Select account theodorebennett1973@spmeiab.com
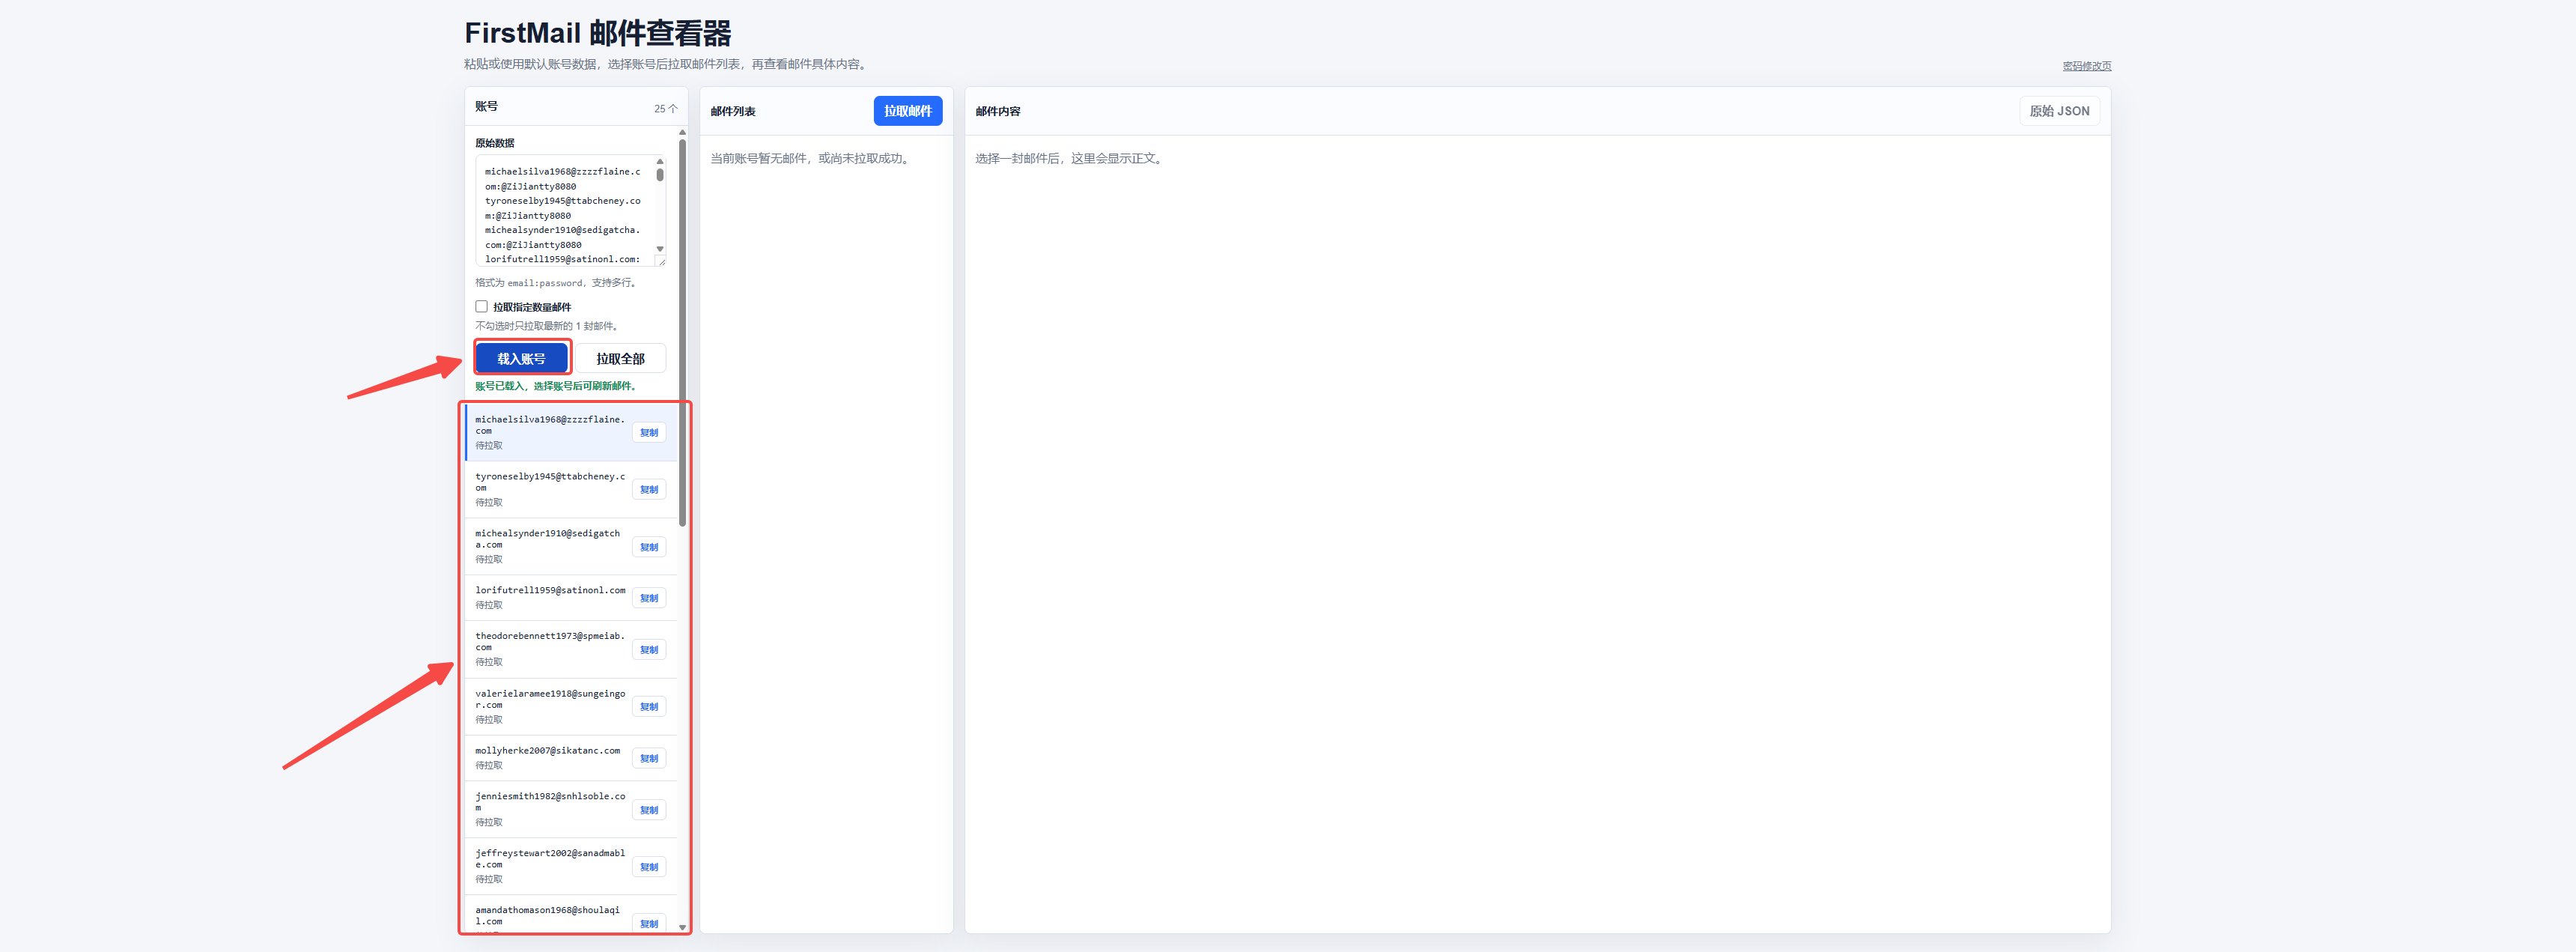This screenshot has width=2576, height=952. coord(571,649)
